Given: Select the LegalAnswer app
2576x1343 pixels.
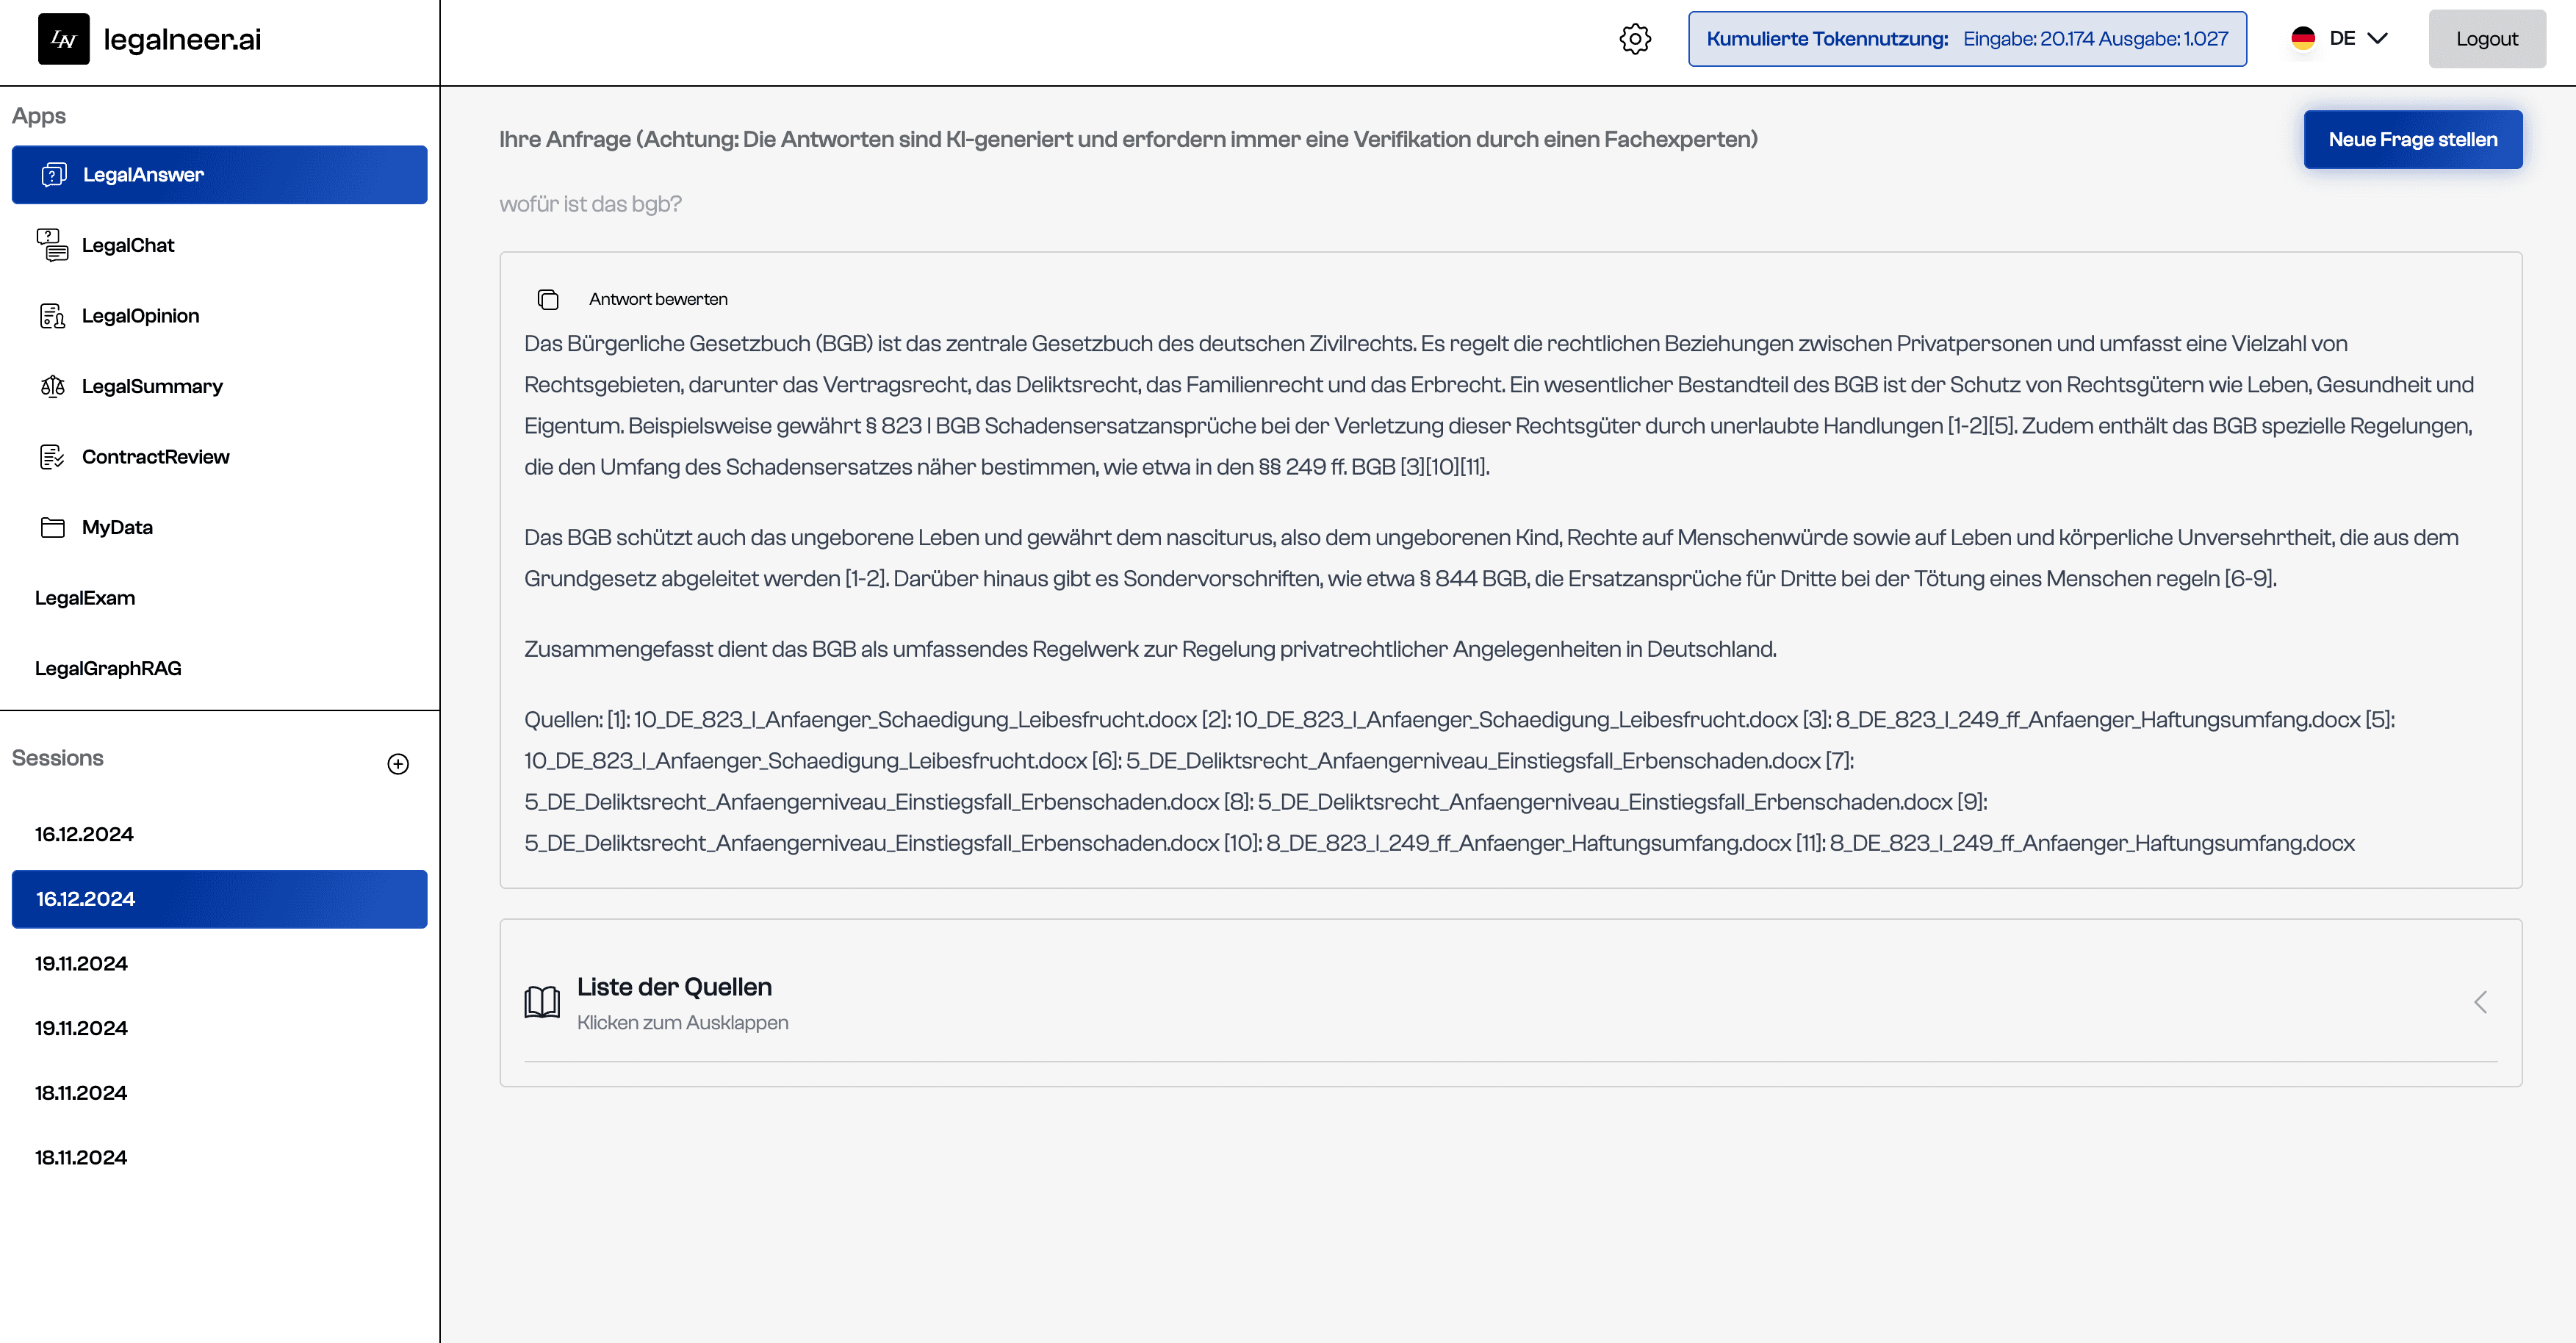Looking at the screenshot, I should [x=219, y=175].
